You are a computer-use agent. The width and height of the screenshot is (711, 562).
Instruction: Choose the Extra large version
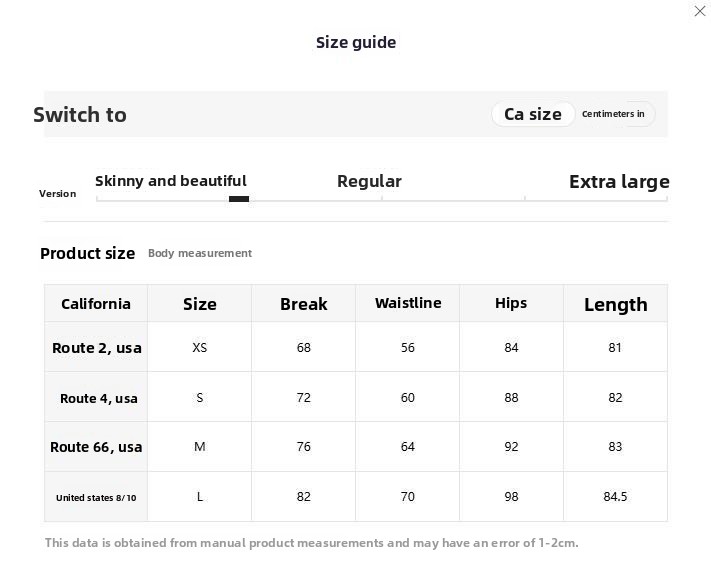[x=619, y=182]
